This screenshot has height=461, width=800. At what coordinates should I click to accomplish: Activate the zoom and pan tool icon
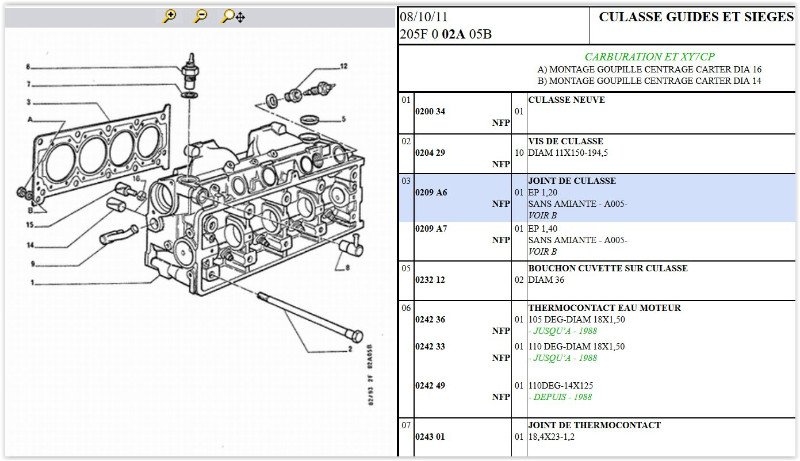pyautogui.click(x=234, y=16)
